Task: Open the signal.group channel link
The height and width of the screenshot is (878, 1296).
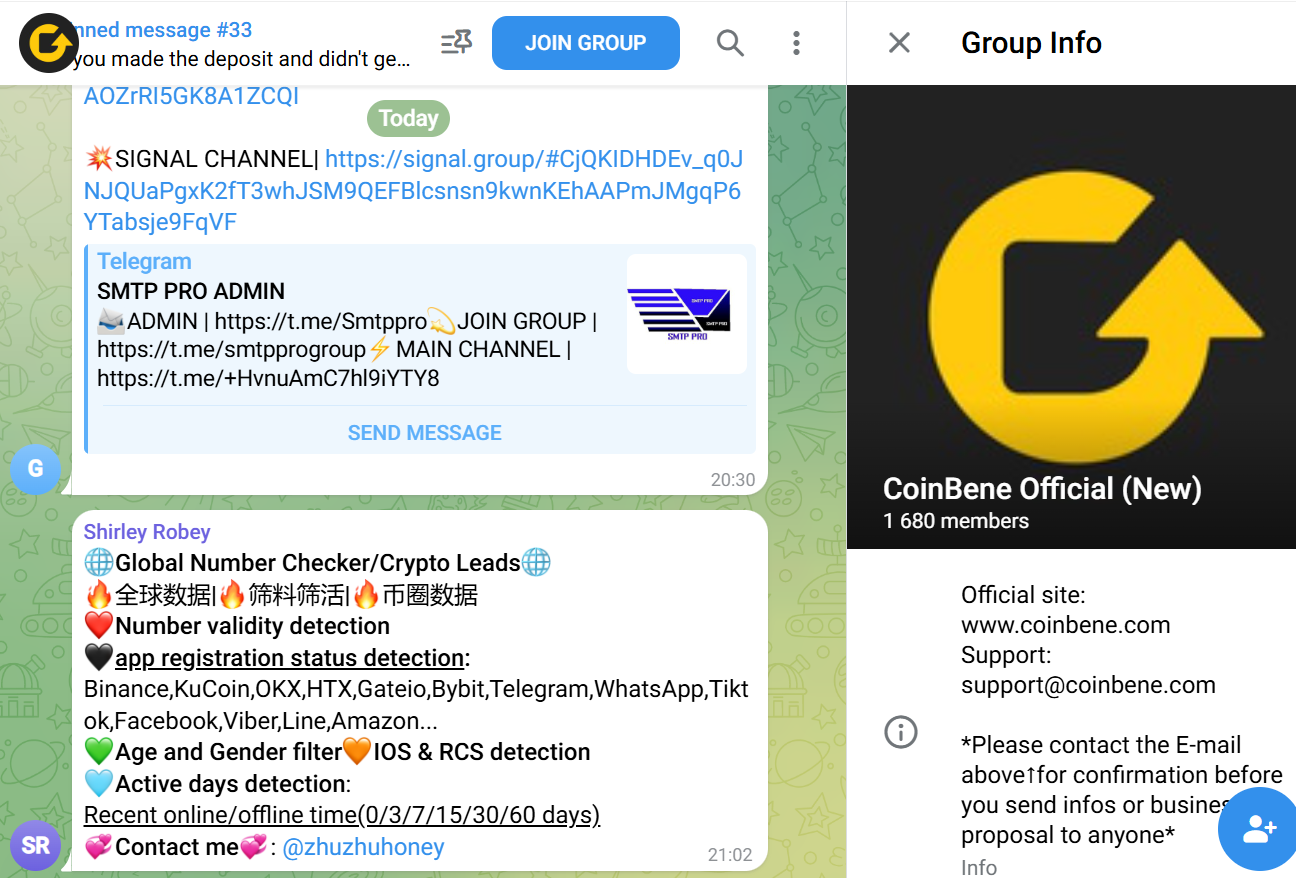Action: point(413,190)
